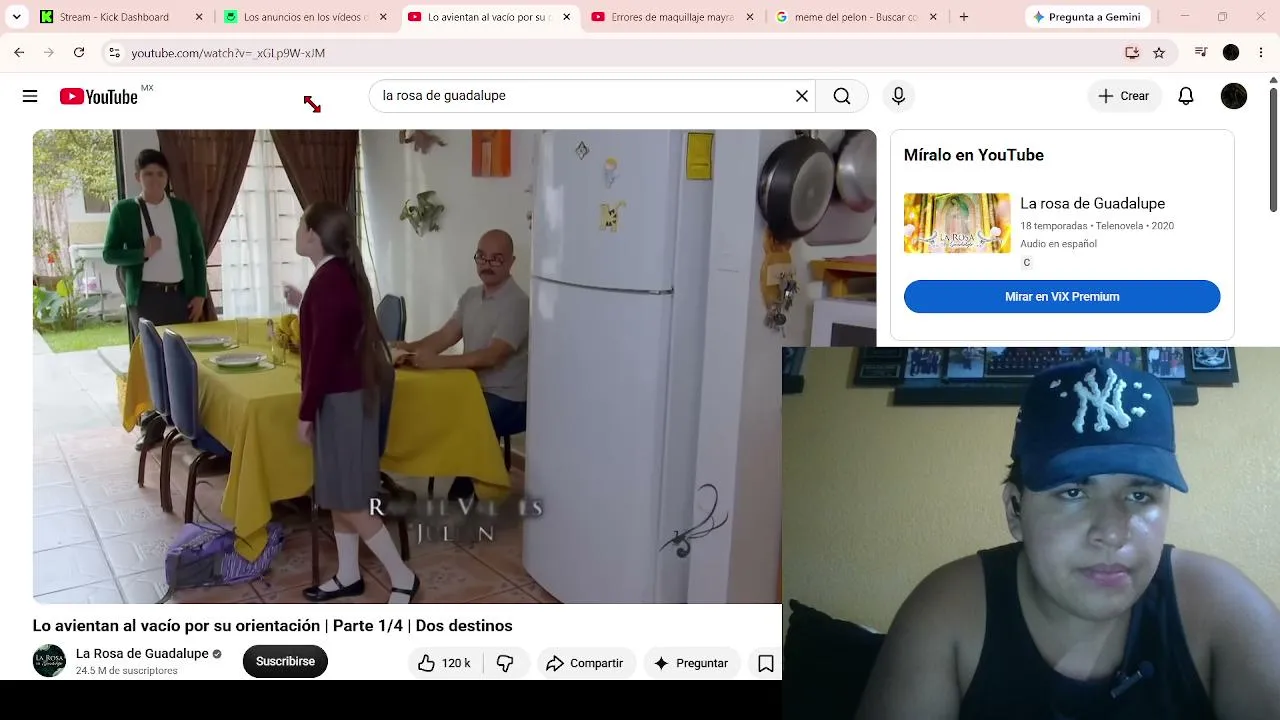Close the Los anuncios en los vídeos tab
Image resolution: width=1280 pixels, height=720 pixels.
pos(383,17)
